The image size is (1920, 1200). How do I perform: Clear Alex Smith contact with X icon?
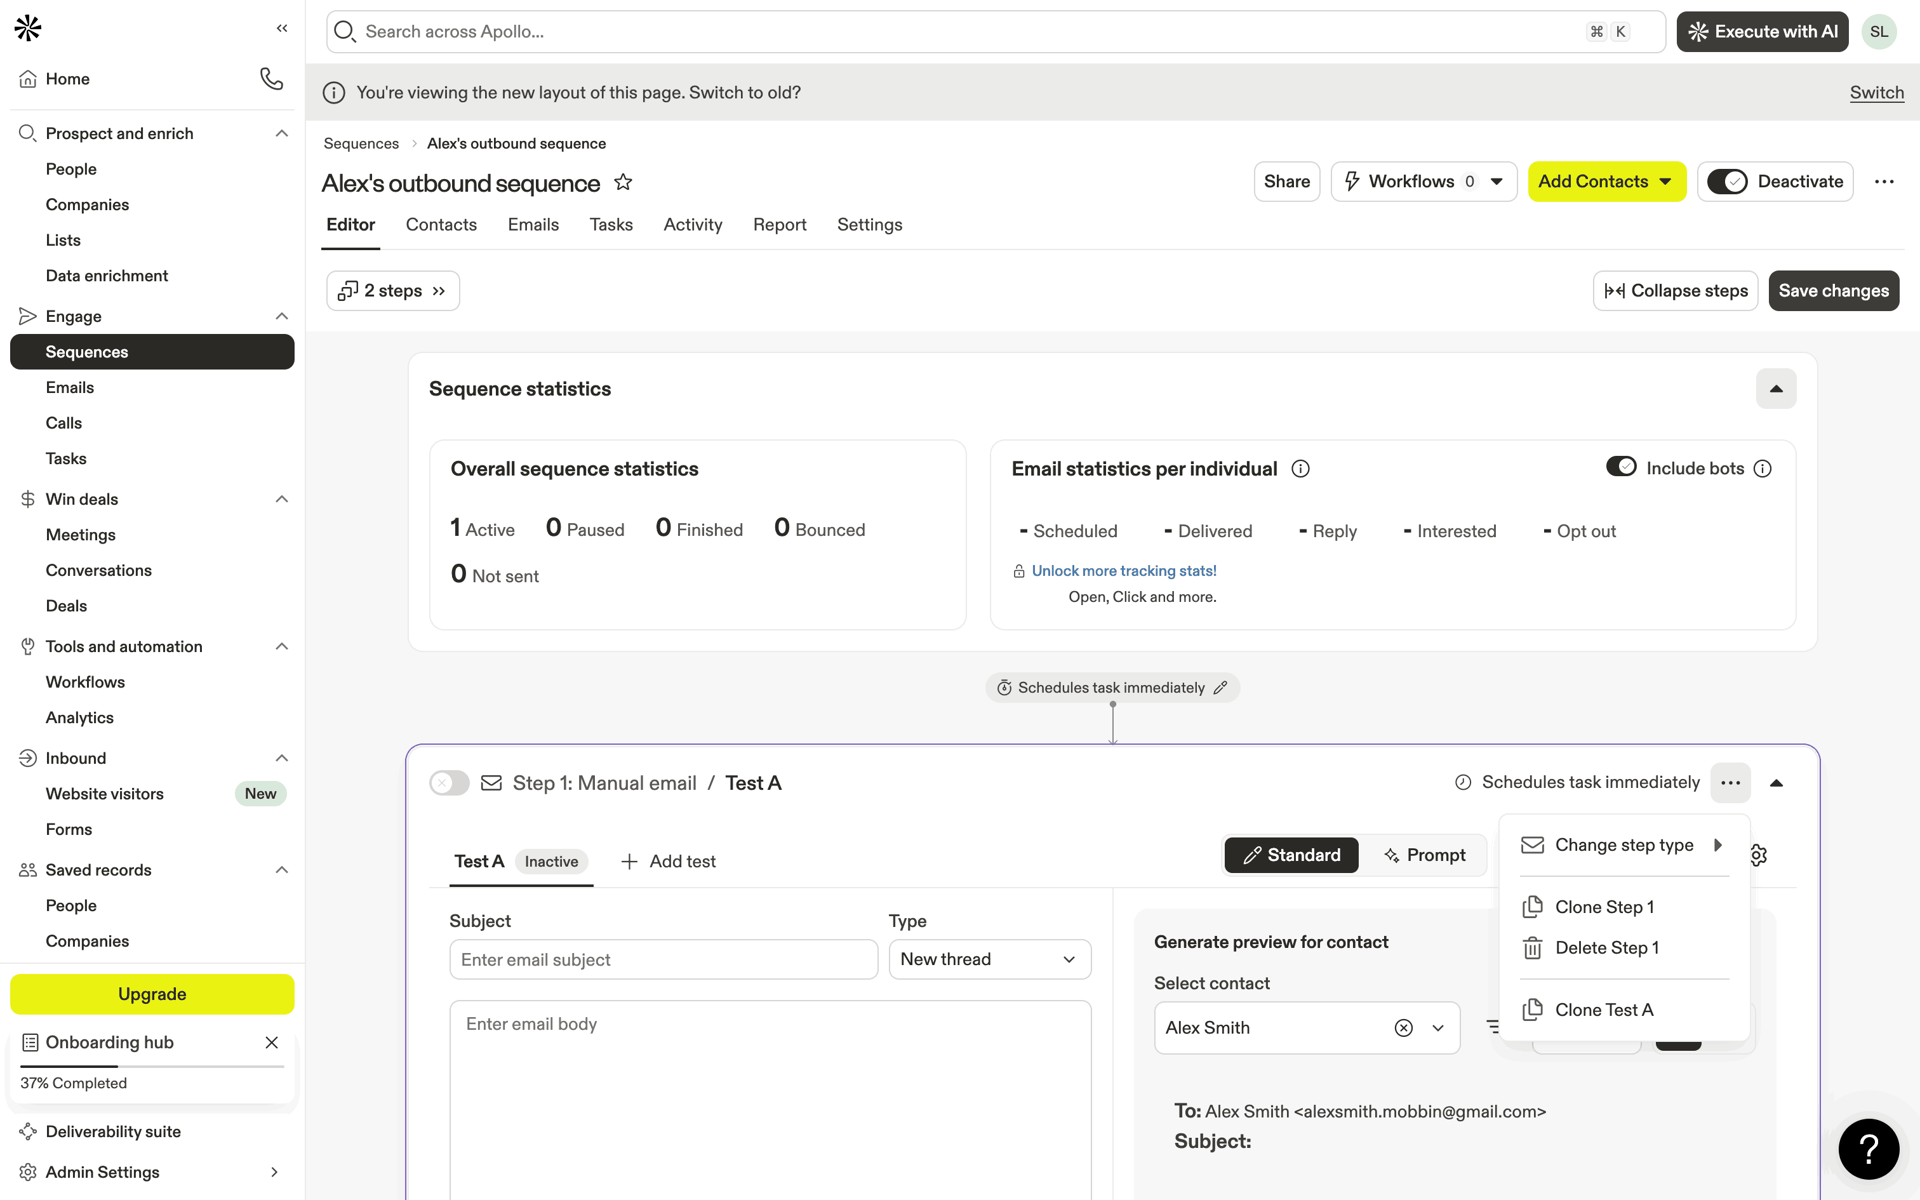point(1404,1028)
